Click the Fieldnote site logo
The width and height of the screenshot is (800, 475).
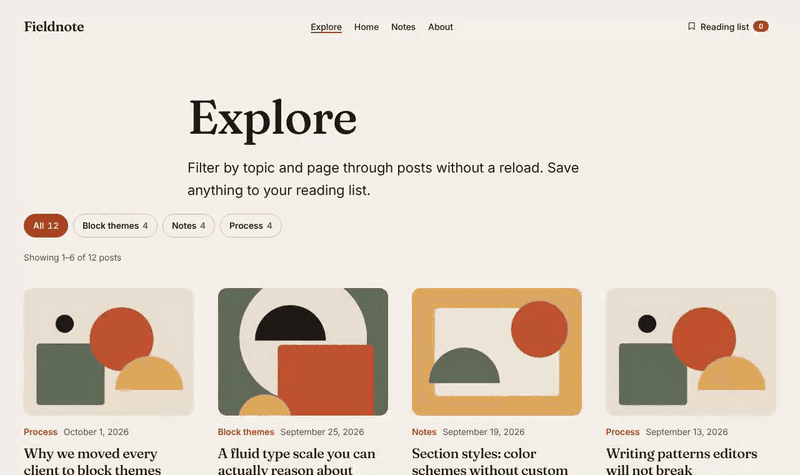[x=54, y=27]
